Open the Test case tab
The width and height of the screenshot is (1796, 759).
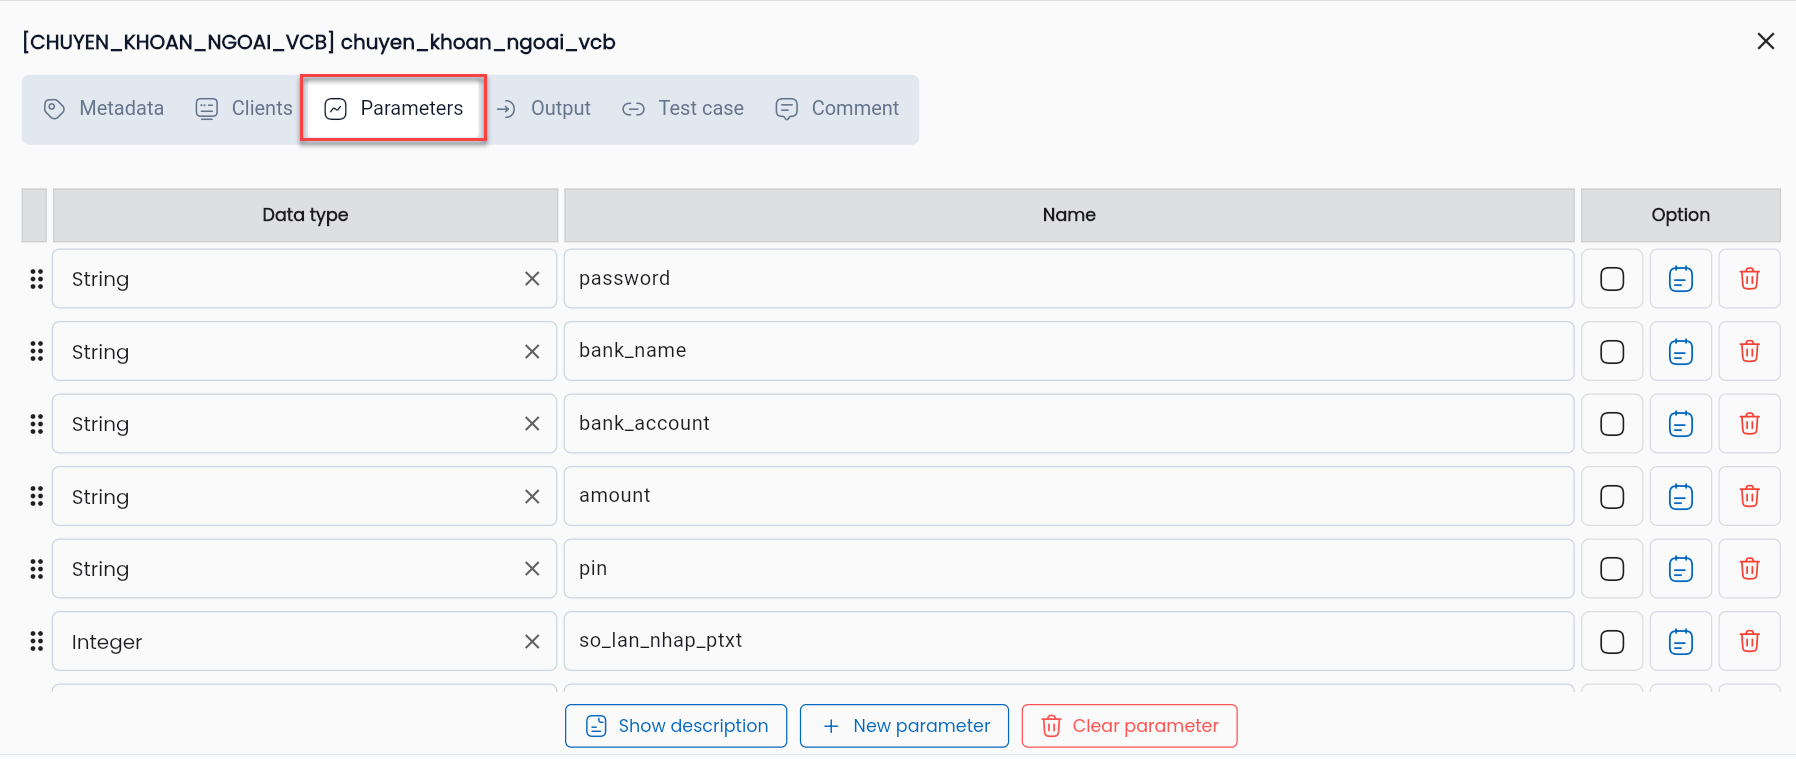tap(683, 108)
